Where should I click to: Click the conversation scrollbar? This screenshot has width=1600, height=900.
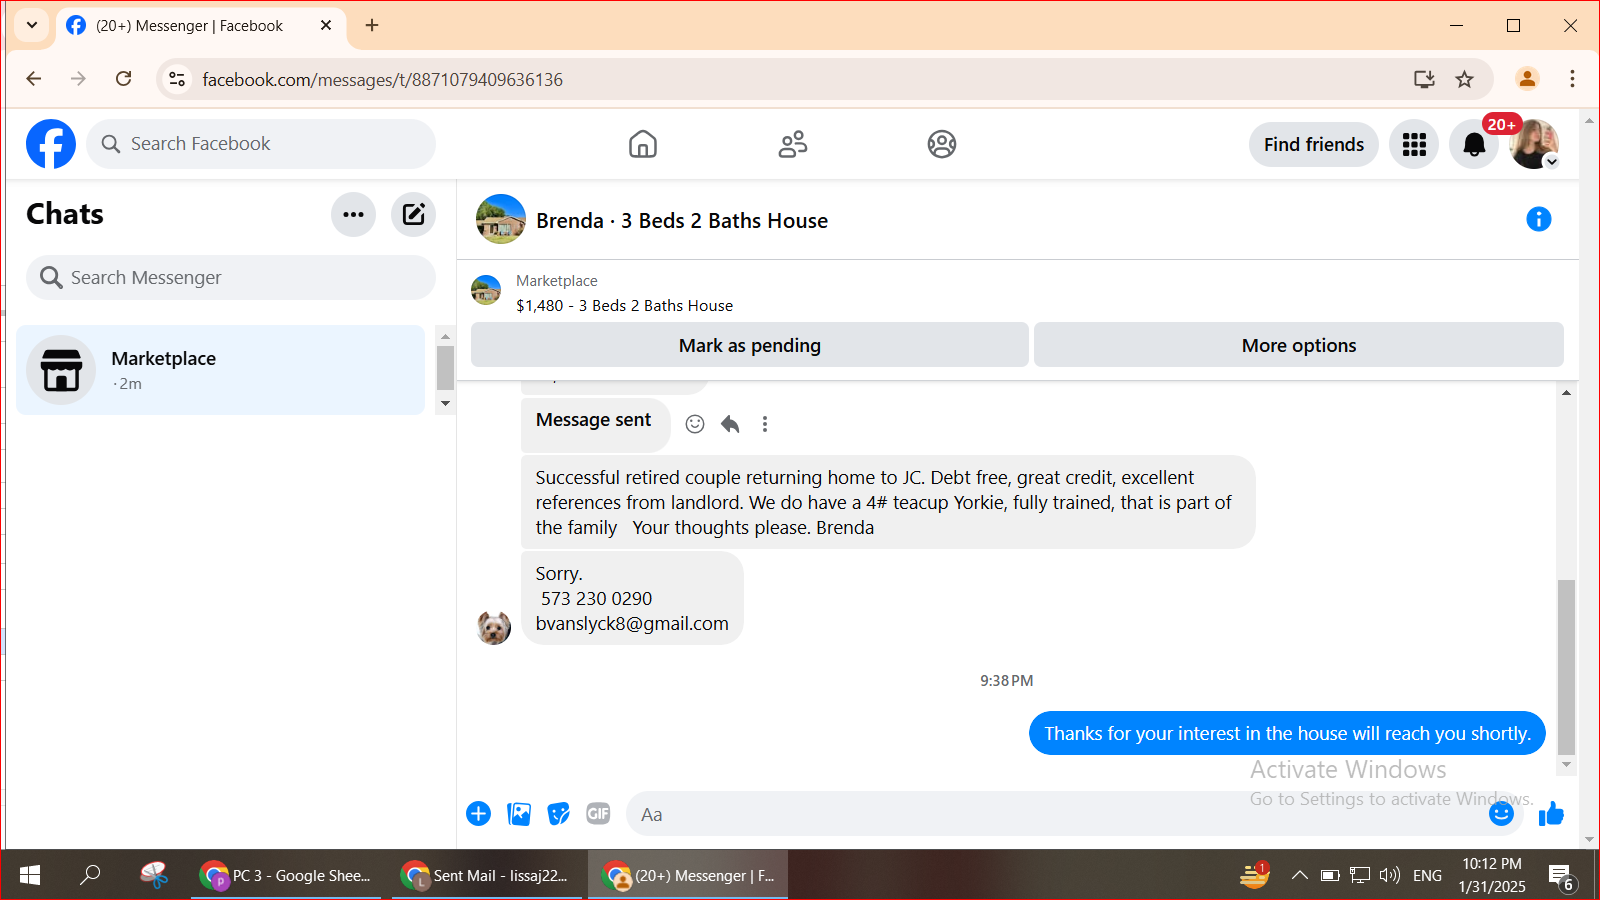tap(1566, 667)
